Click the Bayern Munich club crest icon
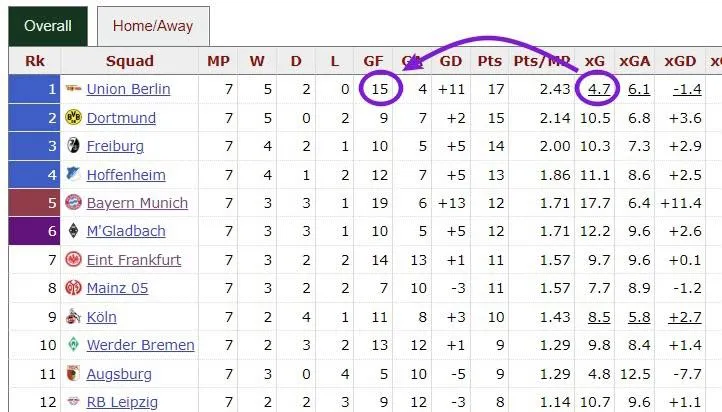 pyautogui.click(x=73, y=203)
